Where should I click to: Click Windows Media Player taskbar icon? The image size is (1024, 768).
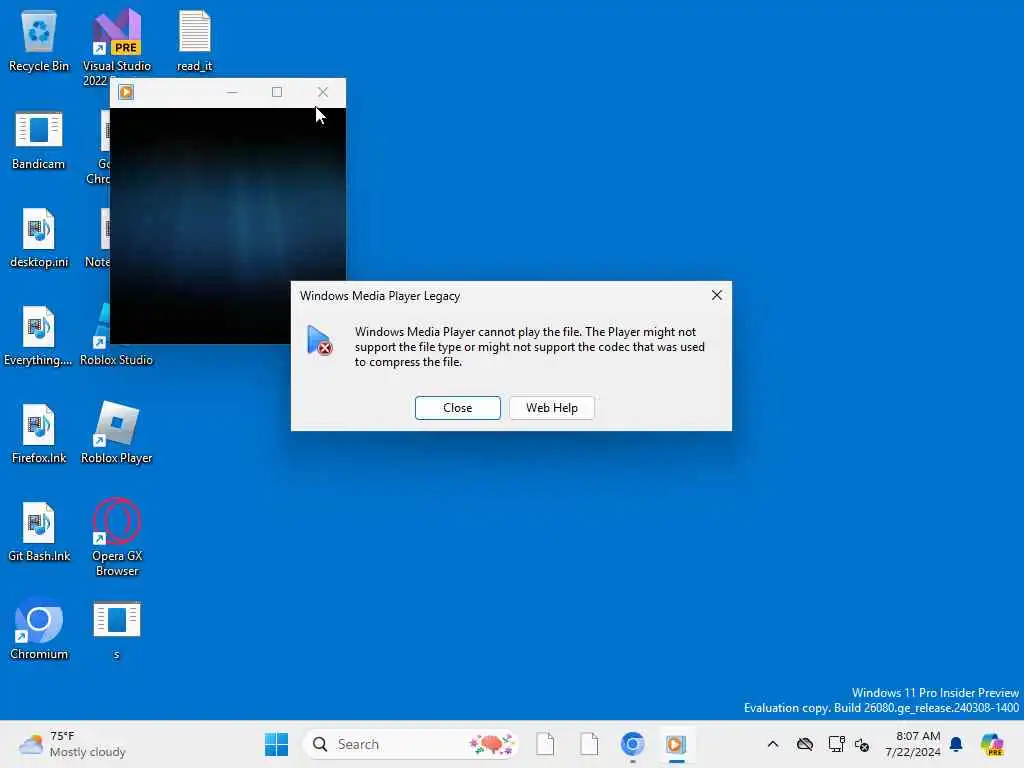(676, 744)
